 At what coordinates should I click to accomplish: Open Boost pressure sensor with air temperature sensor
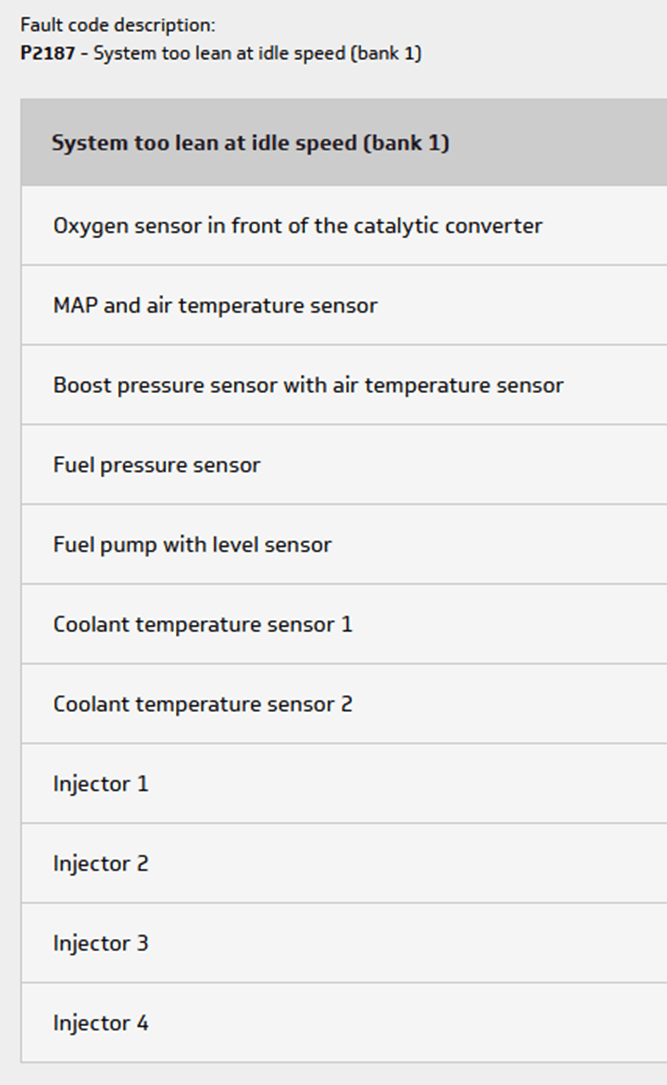coord(344,385)
